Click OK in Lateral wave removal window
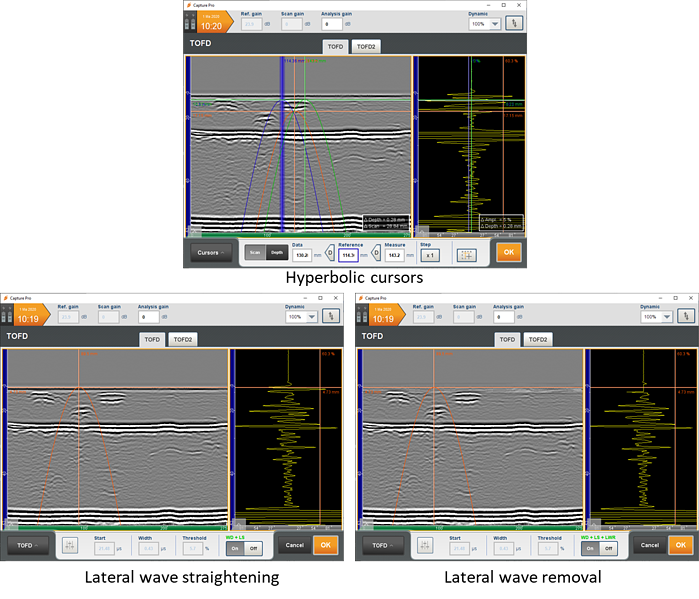Image resolution: width=699 pixels, height=599 pixels. (680, 545)
